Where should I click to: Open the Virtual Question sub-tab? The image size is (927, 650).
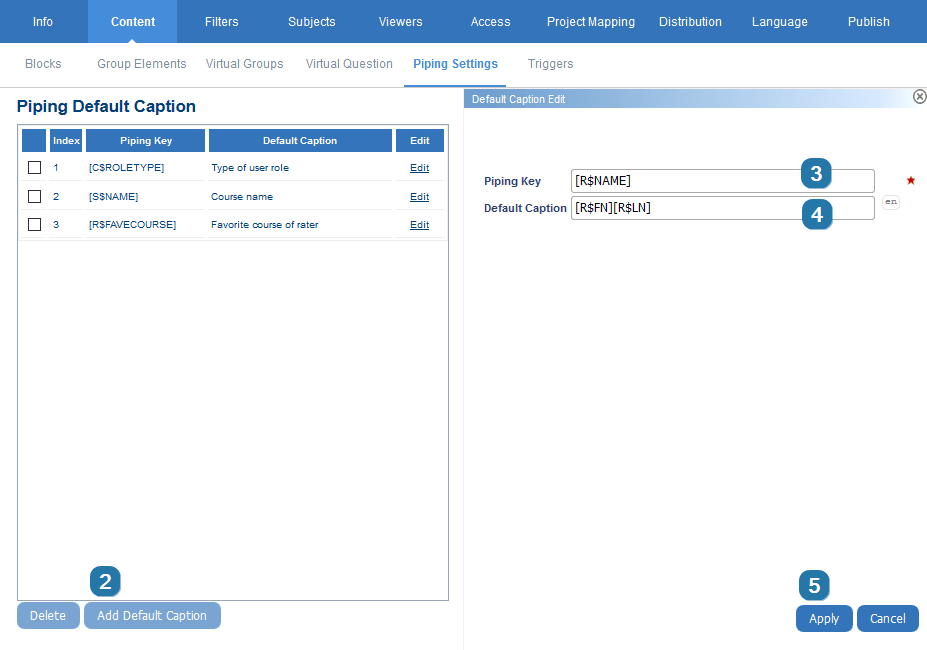click(349, 64)
